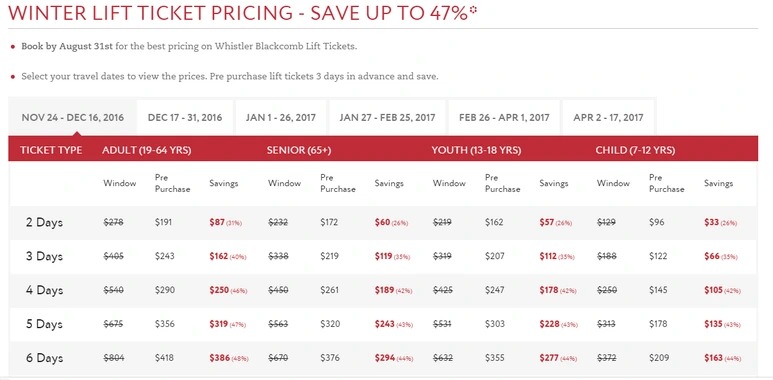Viewport: 773px width, 380px height.
Task: Select the 2 Days ticket row label
Action: [x=44, y=223]
